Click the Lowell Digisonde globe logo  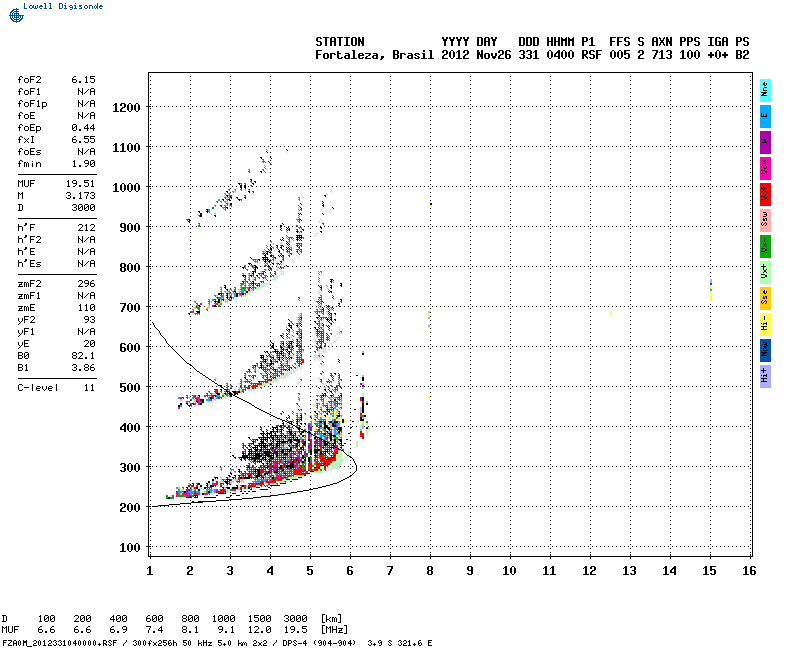pyautogui.click(x=16, y=15)
